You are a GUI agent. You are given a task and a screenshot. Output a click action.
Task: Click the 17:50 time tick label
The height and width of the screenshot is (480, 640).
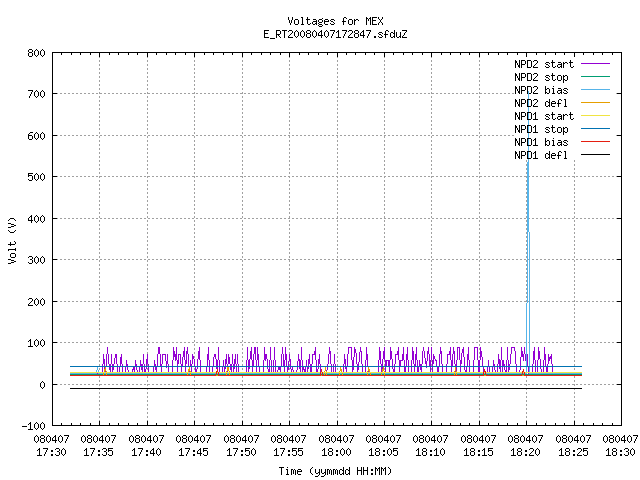pyautogui.click(x=241, y=453)
